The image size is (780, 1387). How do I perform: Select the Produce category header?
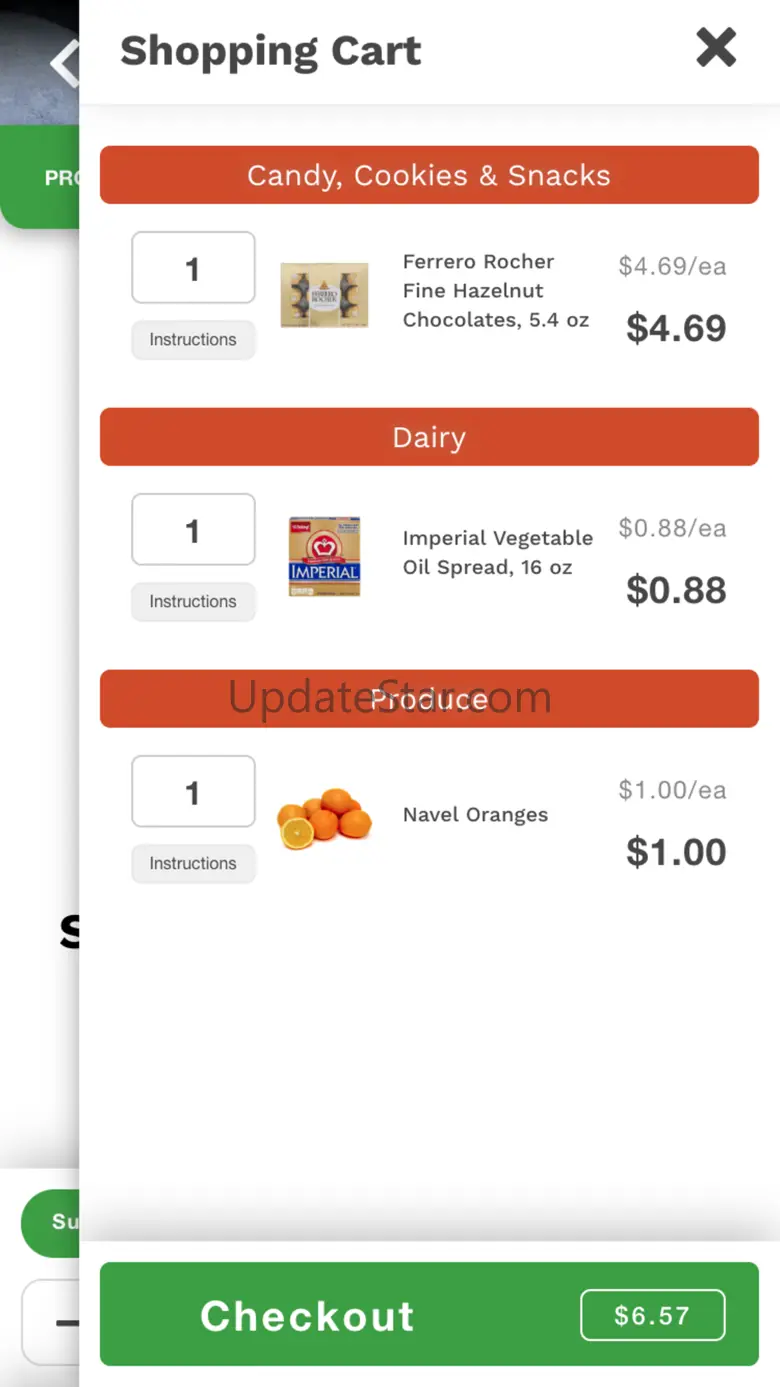(x=429, y=699)
